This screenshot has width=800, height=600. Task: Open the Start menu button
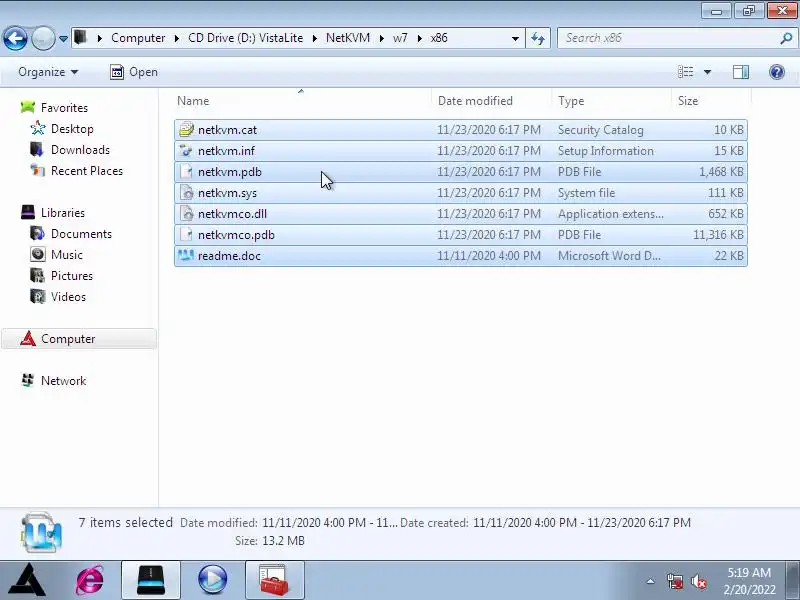point(29,580)
